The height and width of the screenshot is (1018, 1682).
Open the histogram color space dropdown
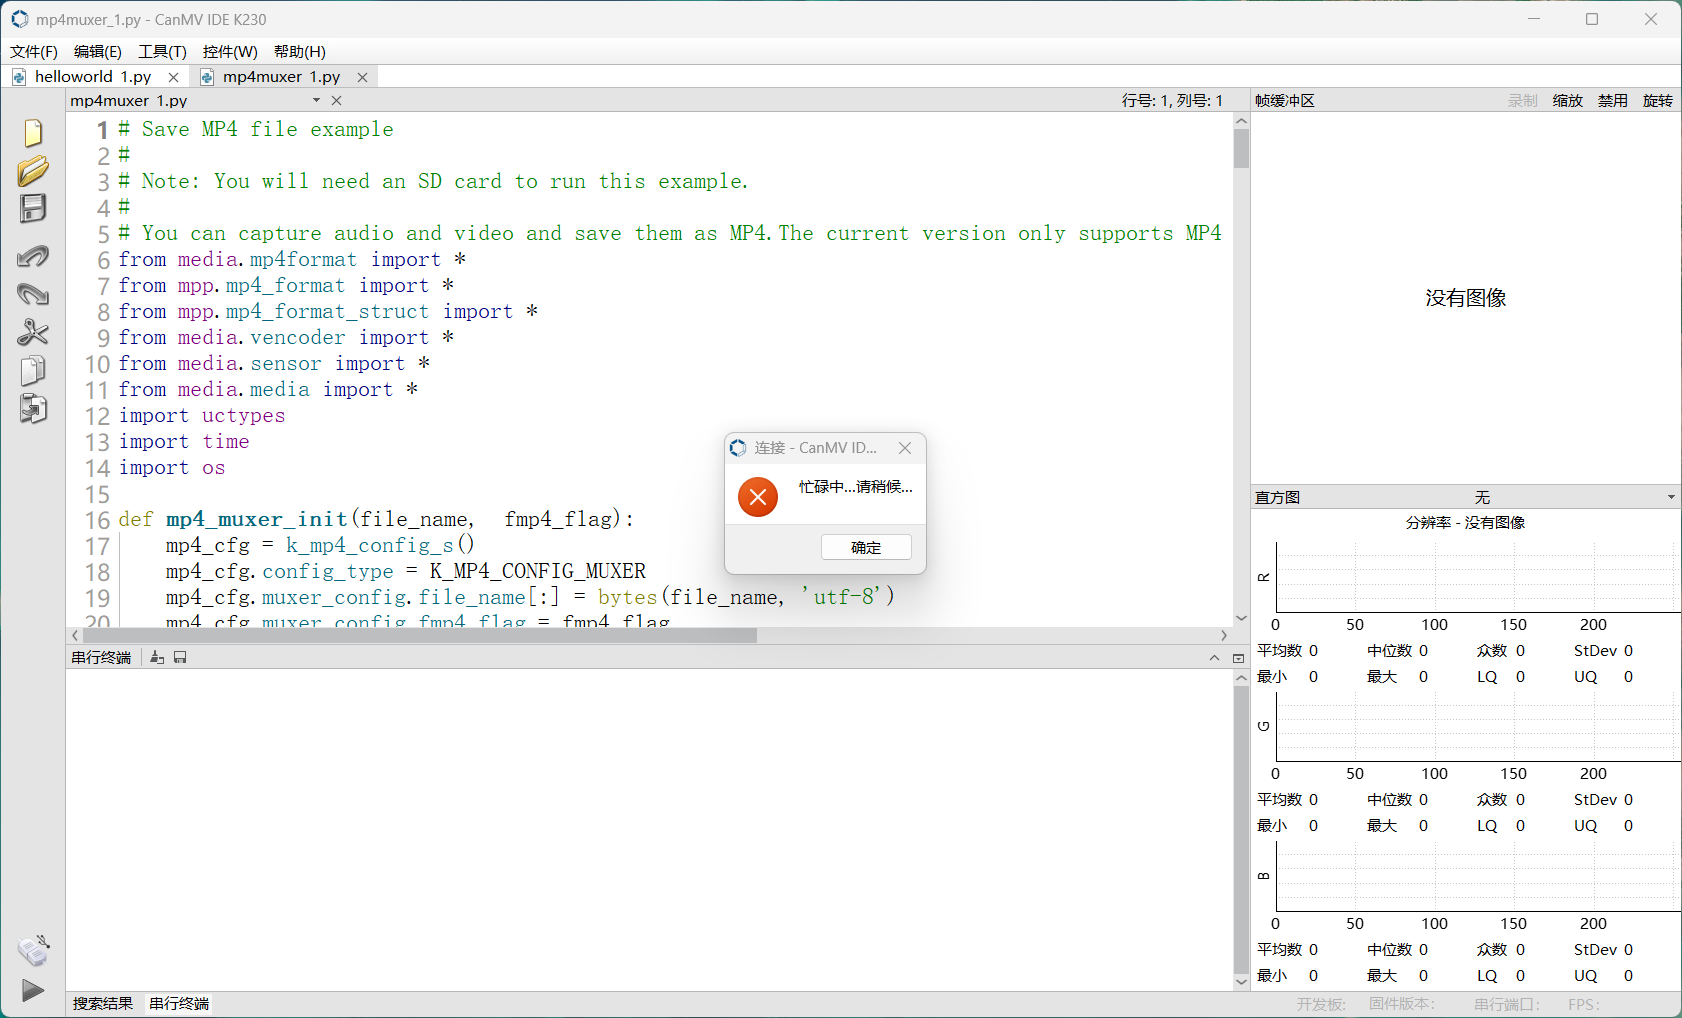pos(1670,497)
